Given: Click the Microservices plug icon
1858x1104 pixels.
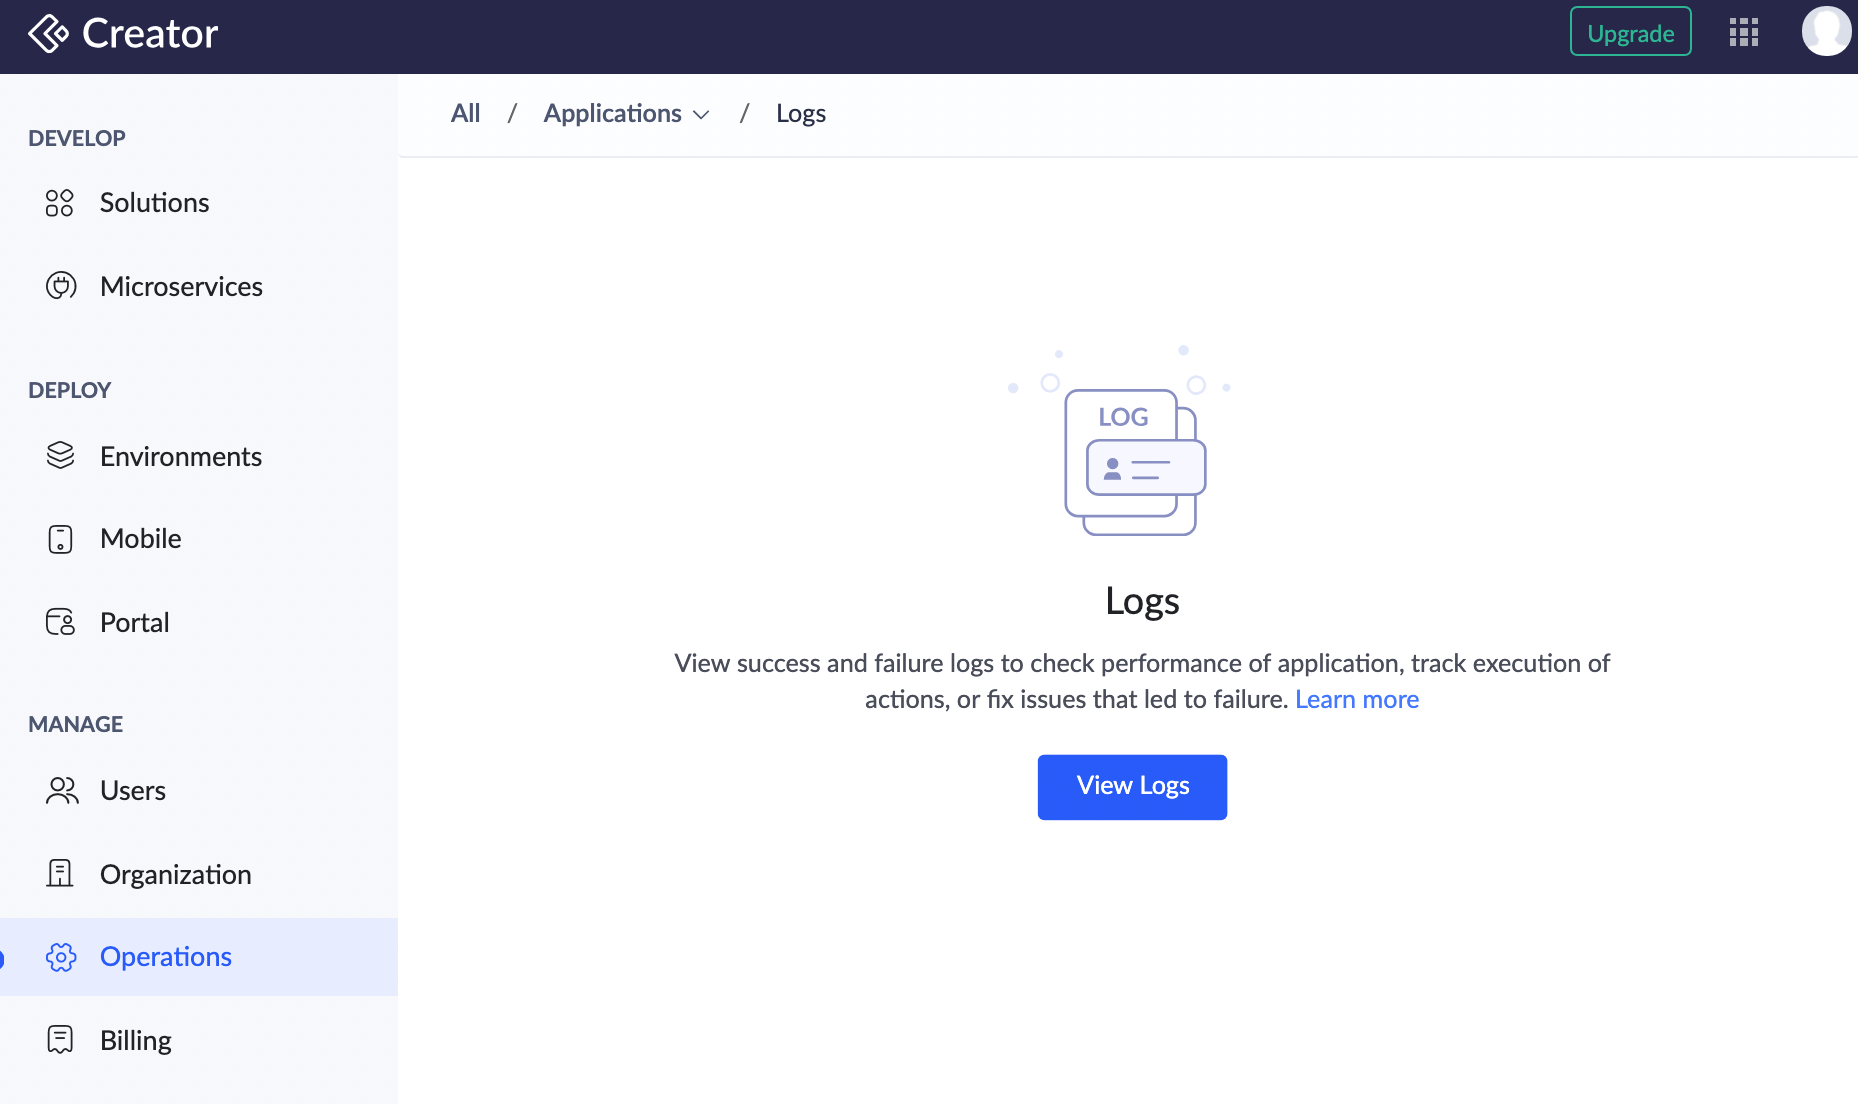Looking at the screenshot, I should tap(61, 286).
